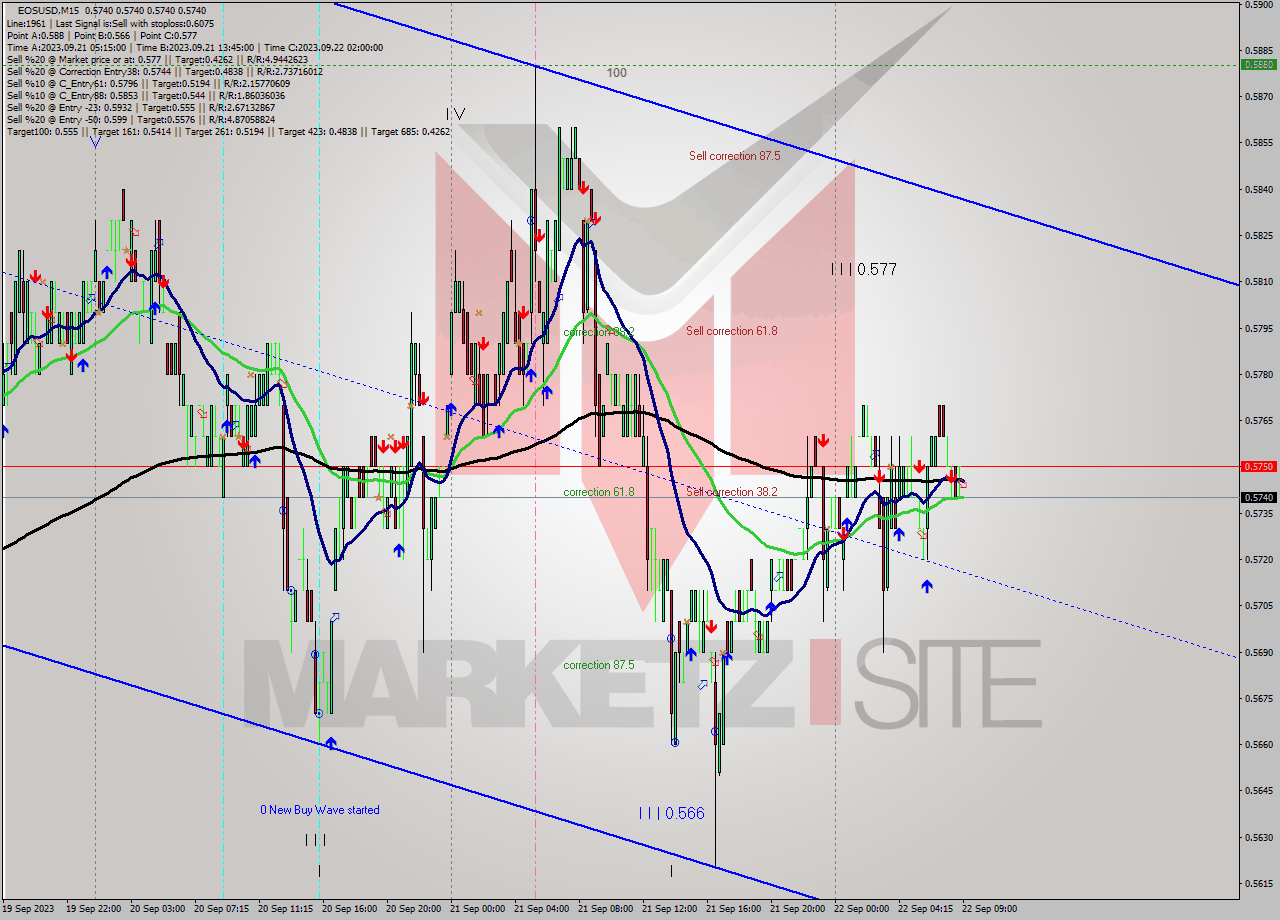Select the green 'correction 61.8' label

pyautogui.click(x=599, y=492)
